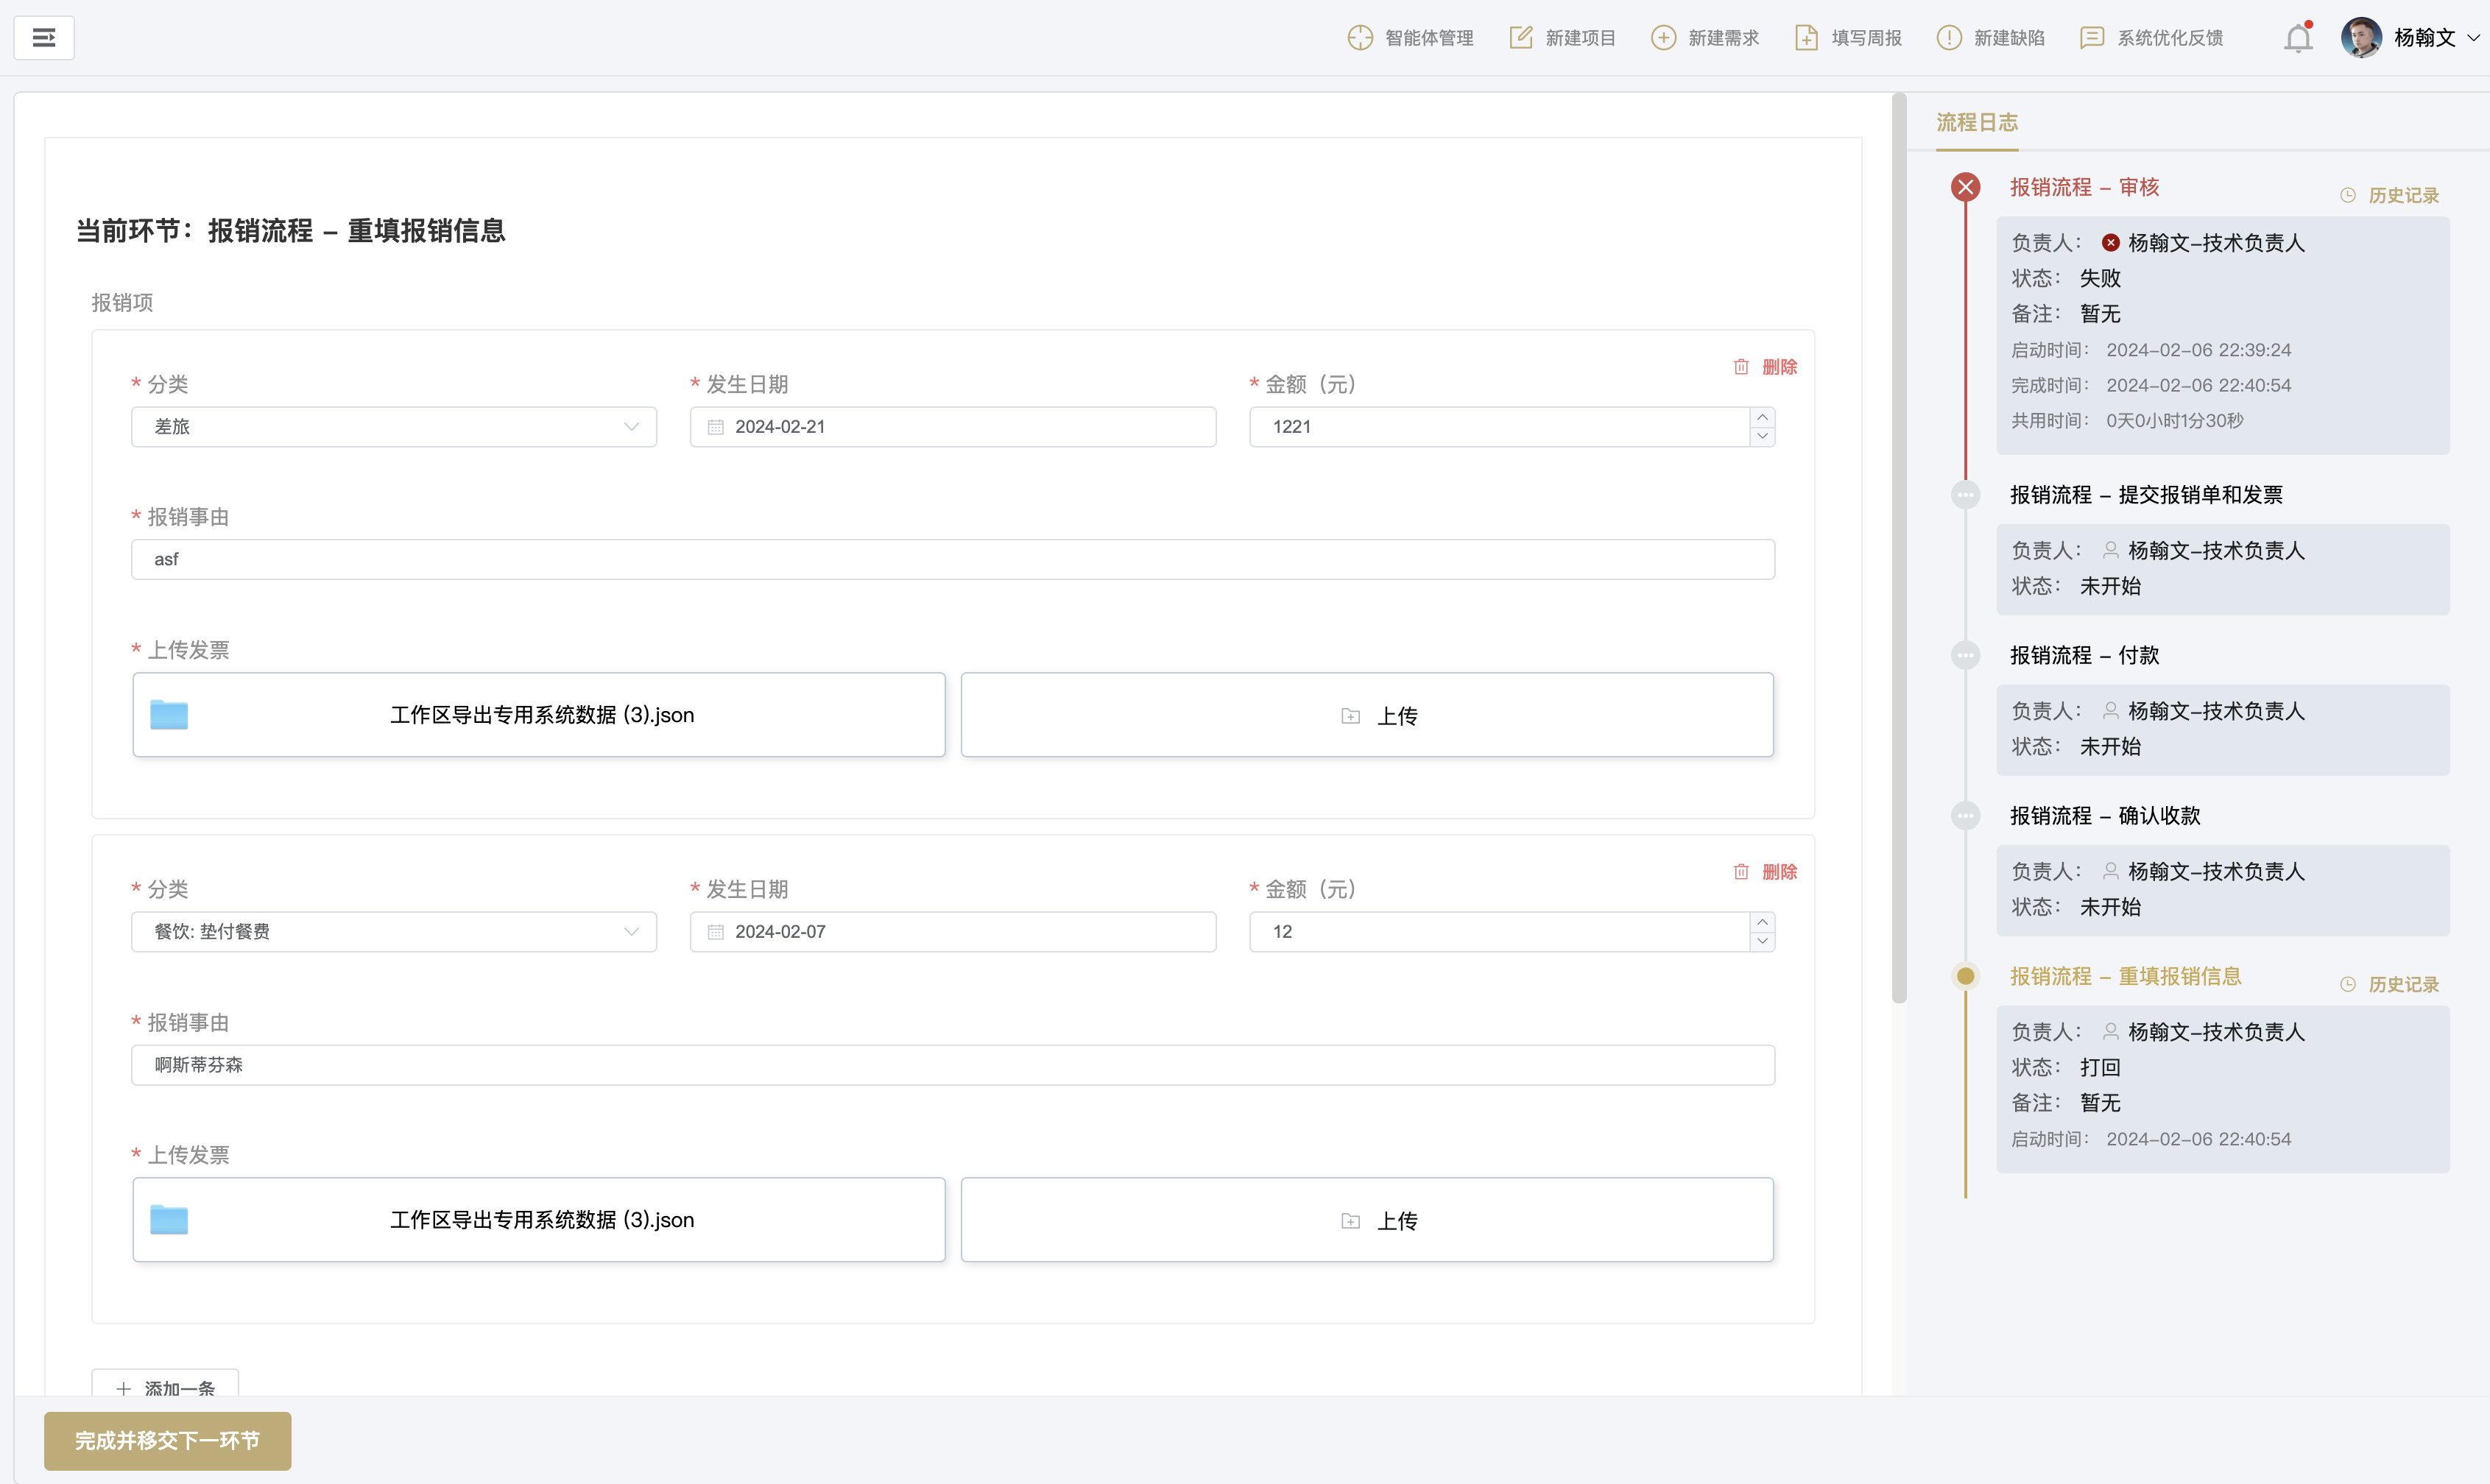Select the 流程日志 tab

(x=1976, y=122)
